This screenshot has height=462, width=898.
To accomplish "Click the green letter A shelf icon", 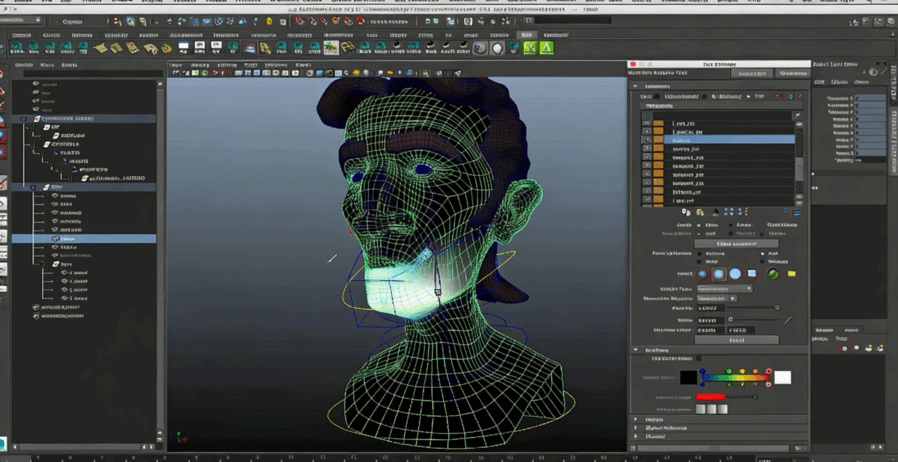I will [547, 47].
